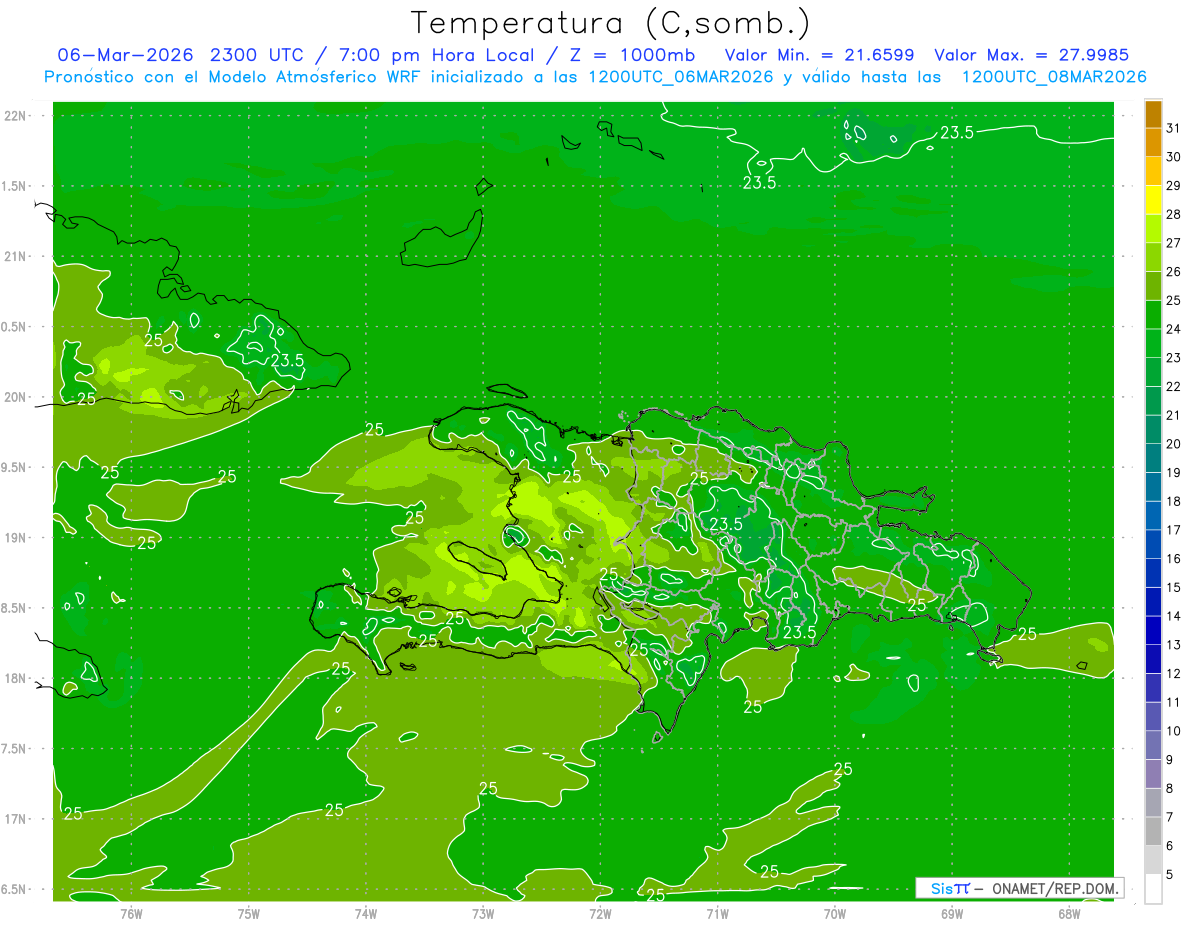Click the "69W" longitude axis label
The width and height of the screenshot is (1200, 927).
click(x=952, y=913)
